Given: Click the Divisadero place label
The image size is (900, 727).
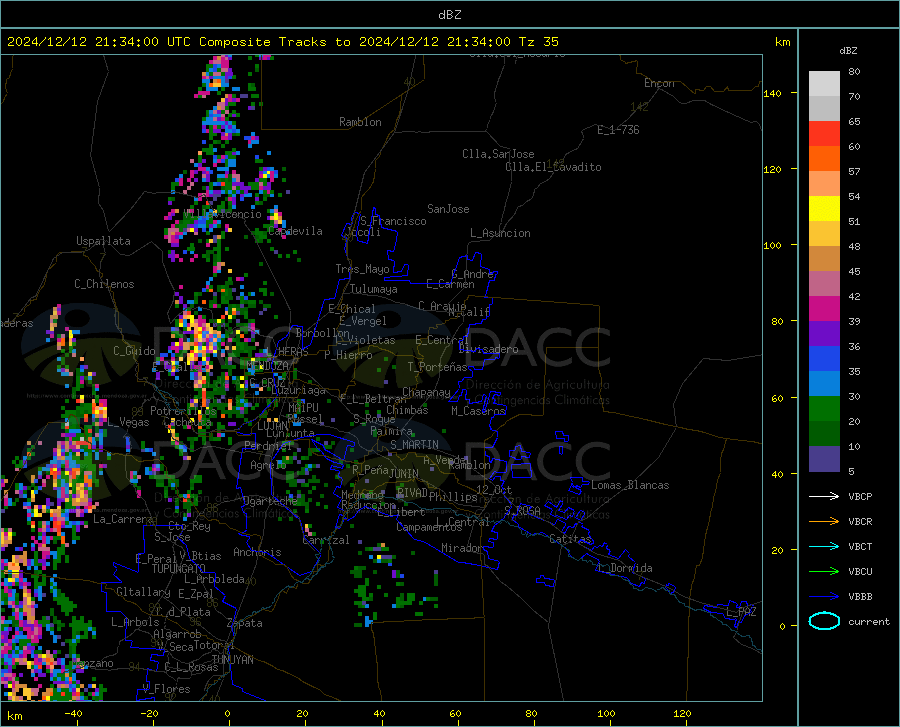Looking at the screenshot, I should (x=488, y=349).
